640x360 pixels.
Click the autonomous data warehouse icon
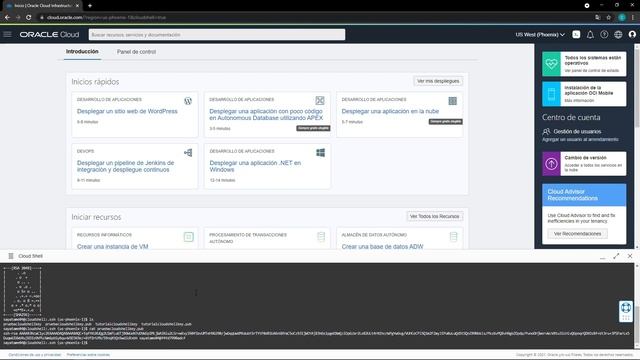click(x=453, y=237)
